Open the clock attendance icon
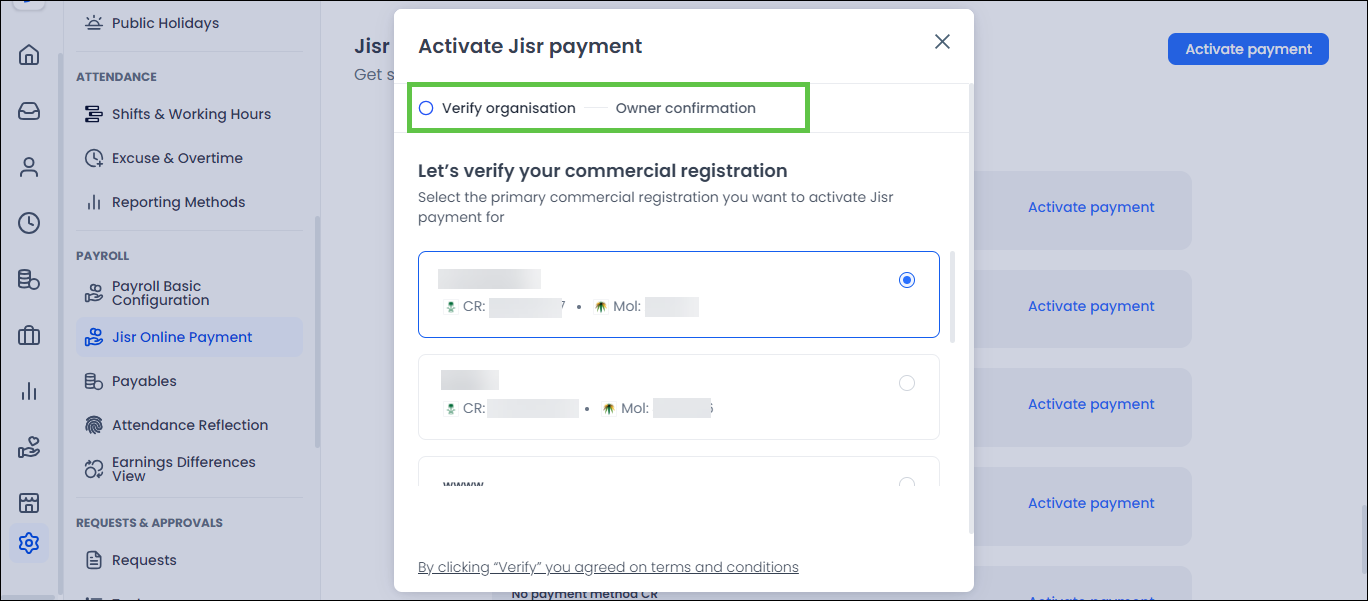The image size is (1368, 601). (x=29, y=223)
